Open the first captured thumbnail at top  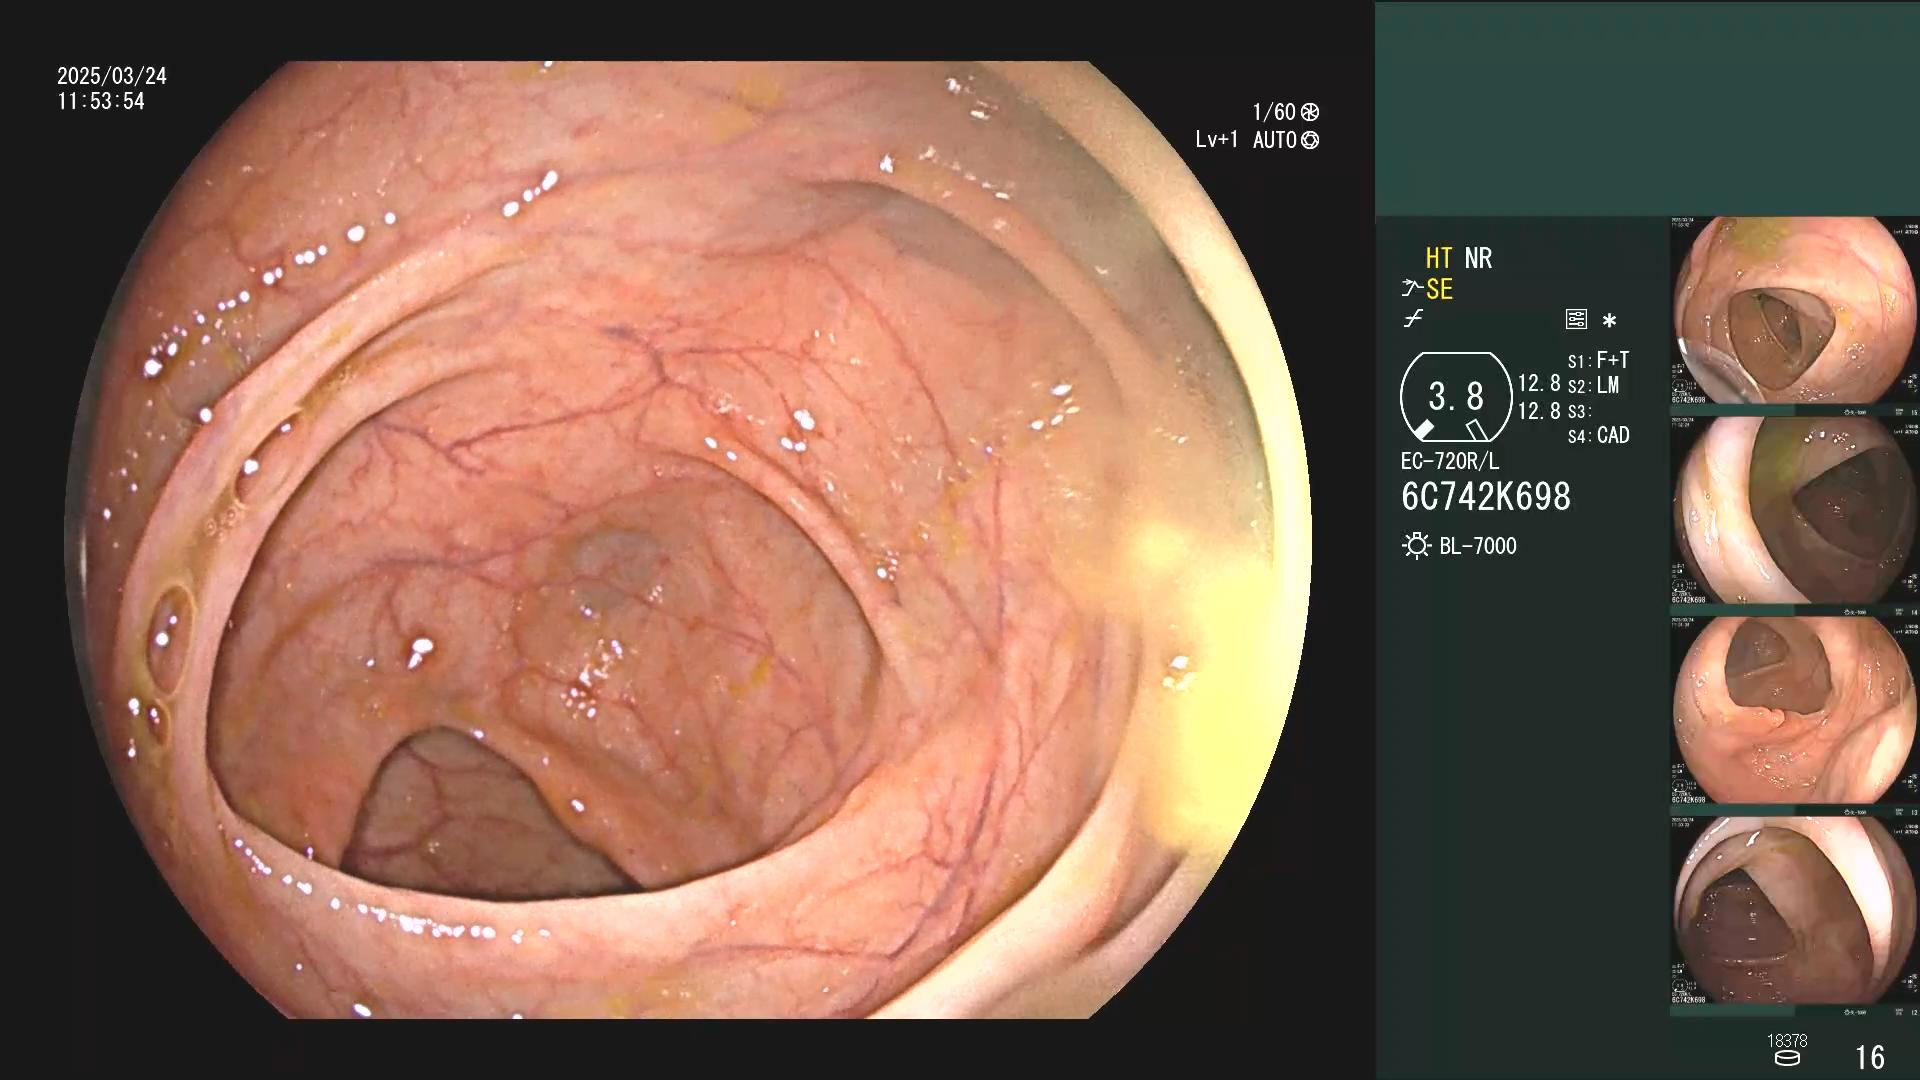click(1795, 311)
